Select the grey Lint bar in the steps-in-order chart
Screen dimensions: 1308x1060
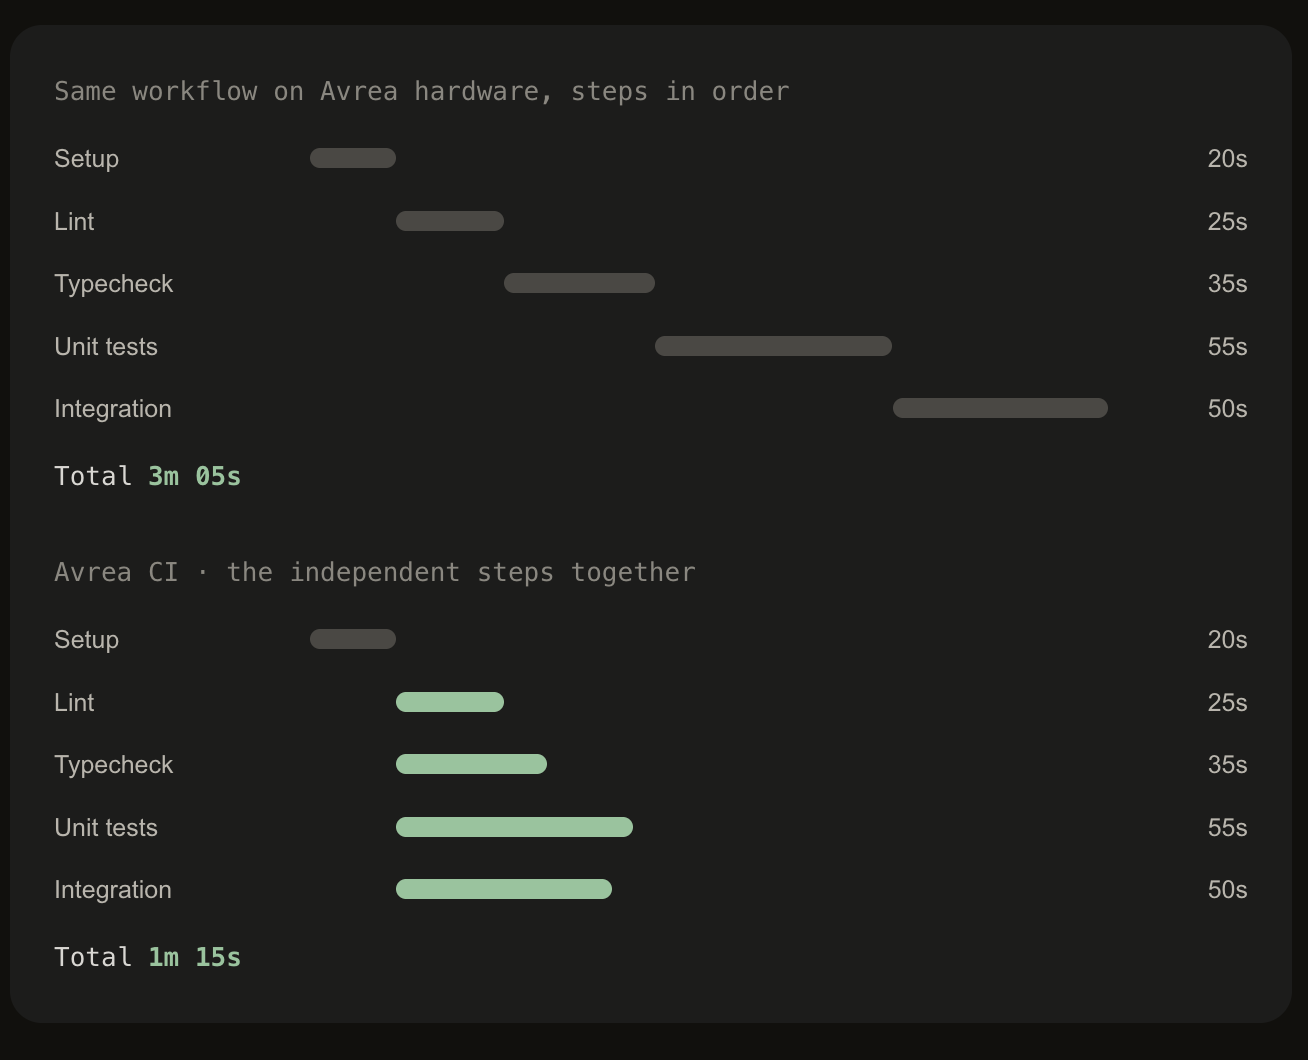450,221
